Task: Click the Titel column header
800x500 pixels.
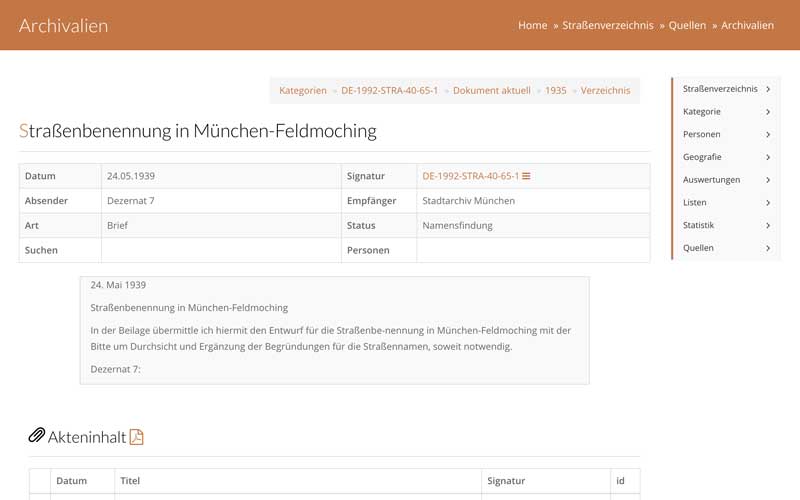Action: click(130, 481)
